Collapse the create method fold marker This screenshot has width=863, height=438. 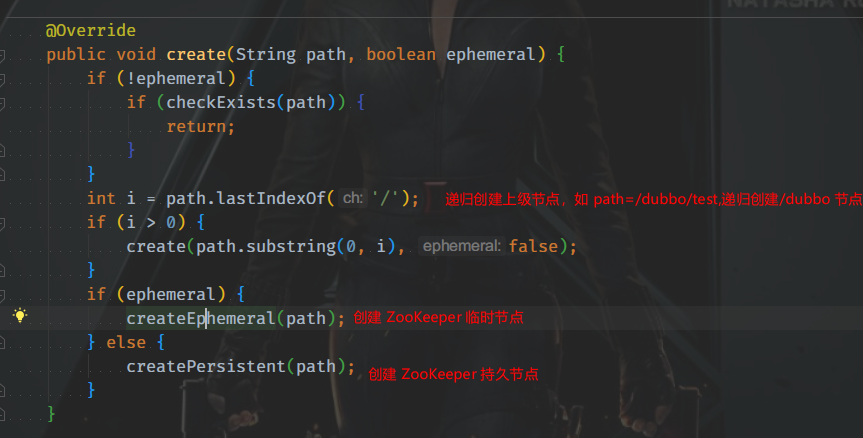point(2,55)
